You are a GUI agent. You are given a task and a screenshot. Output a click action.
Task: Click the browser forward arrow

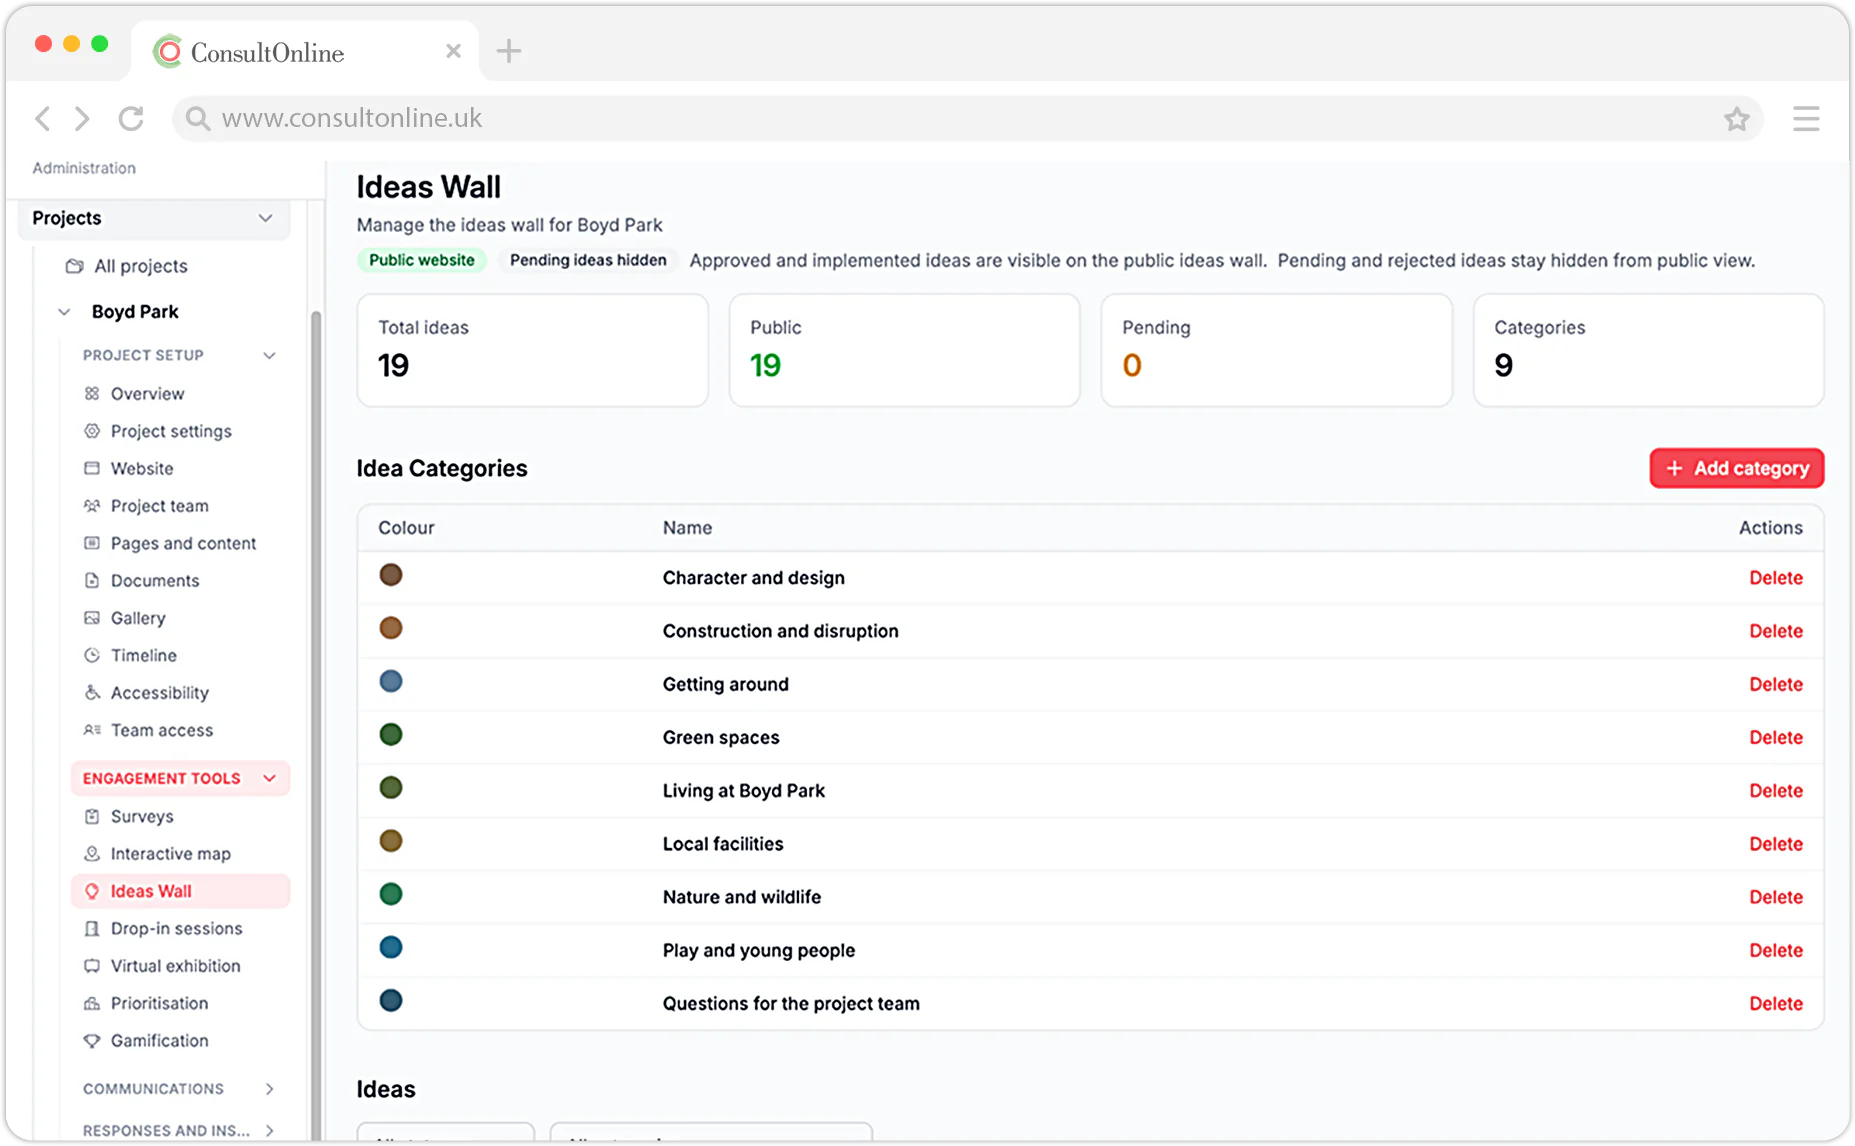coord(83,119)
